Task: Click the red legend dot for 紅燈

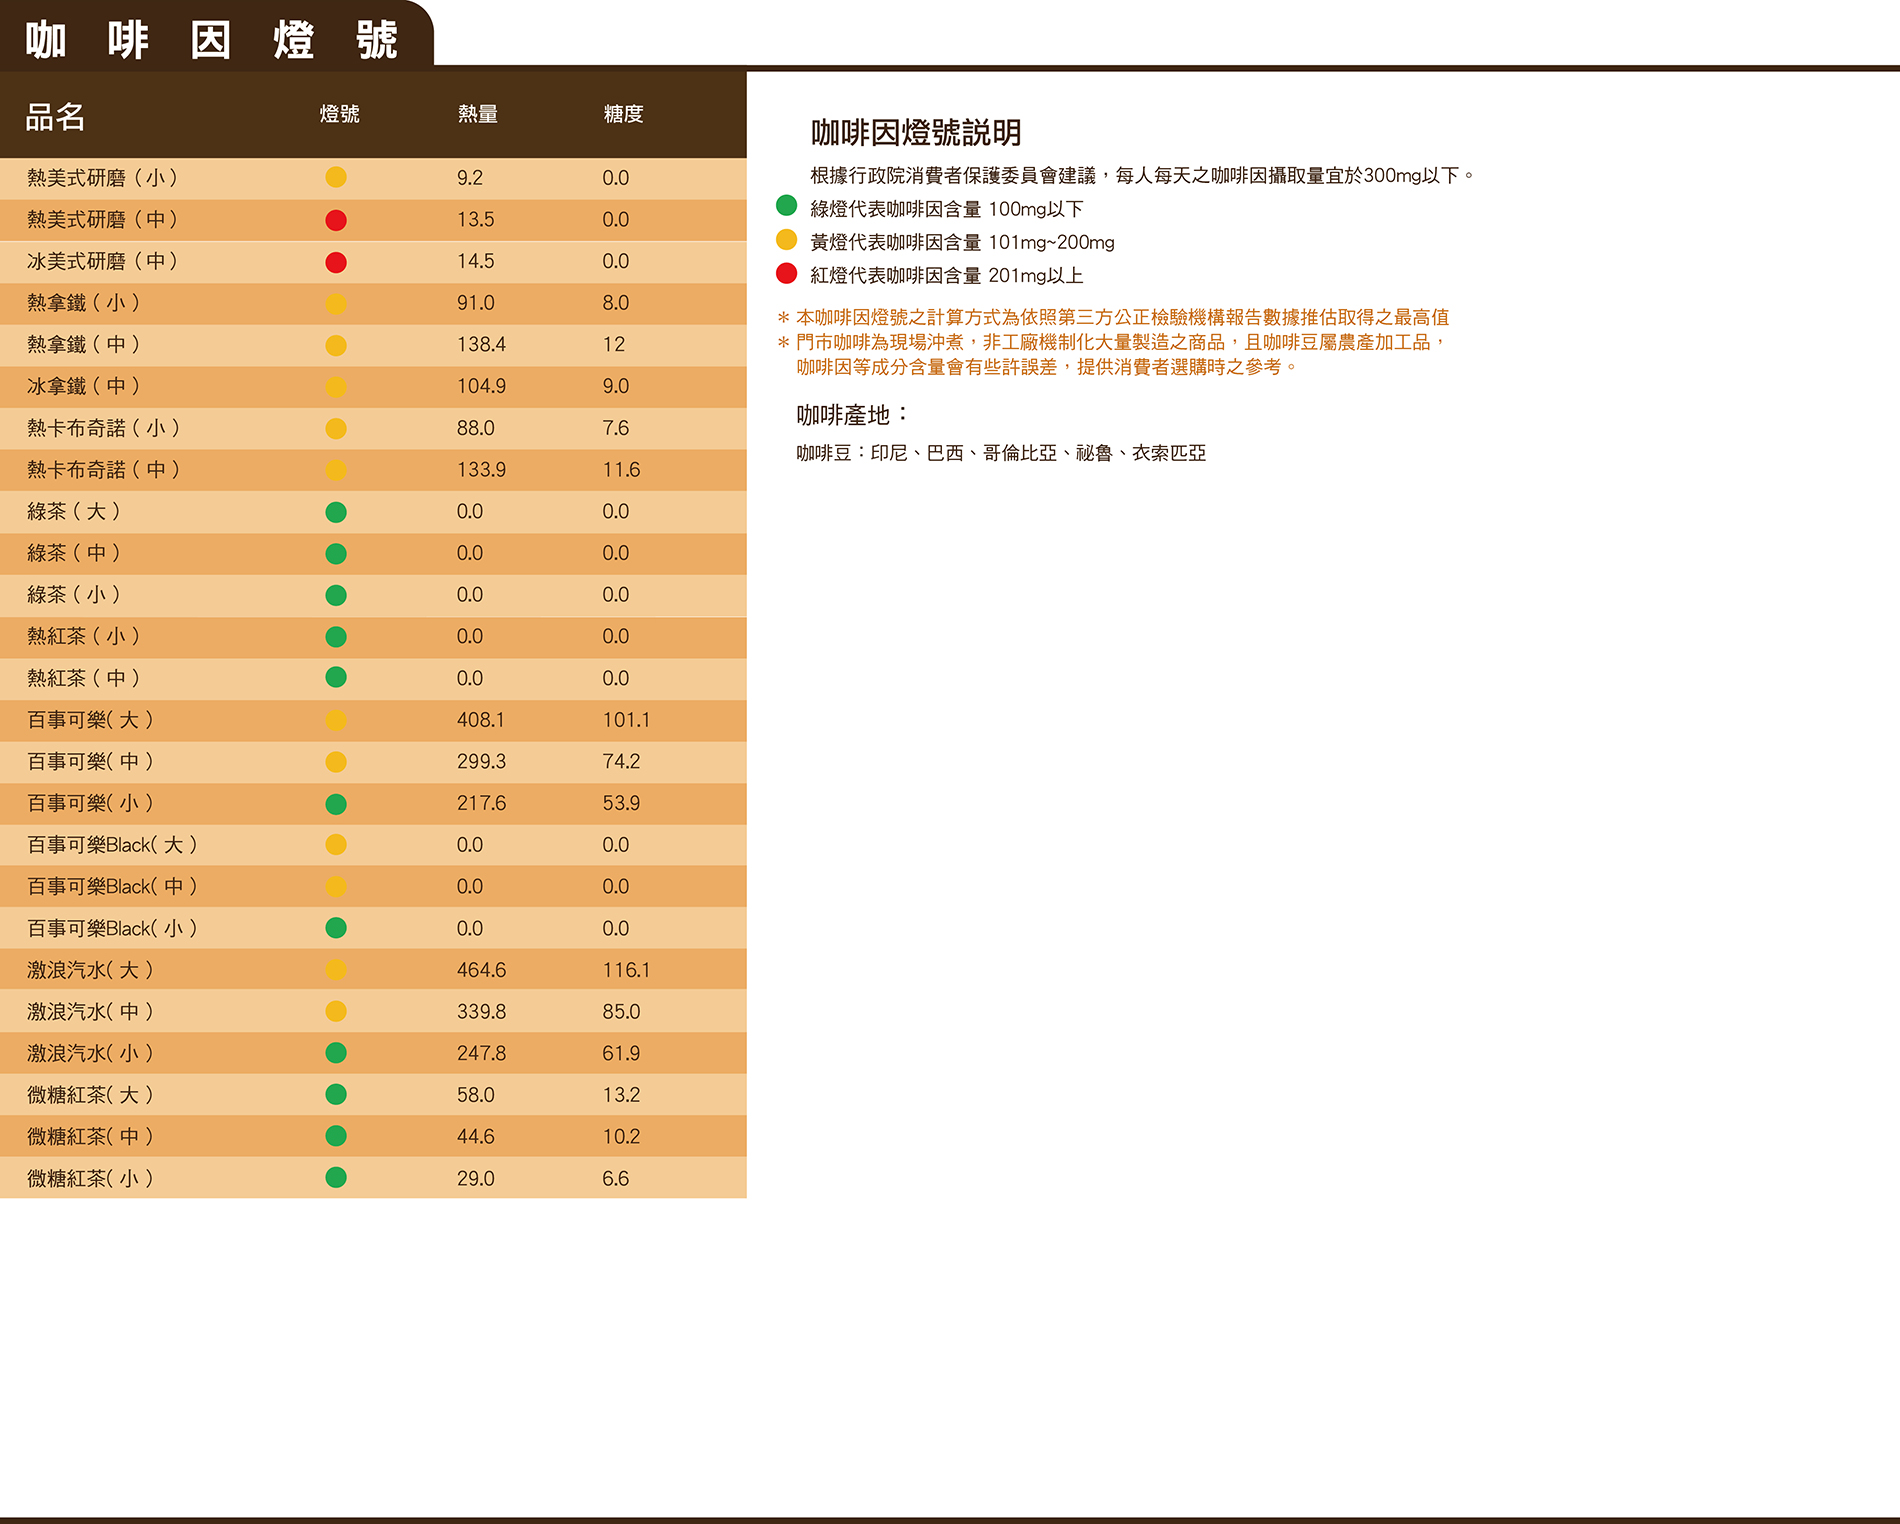Action: pos(787,273)
